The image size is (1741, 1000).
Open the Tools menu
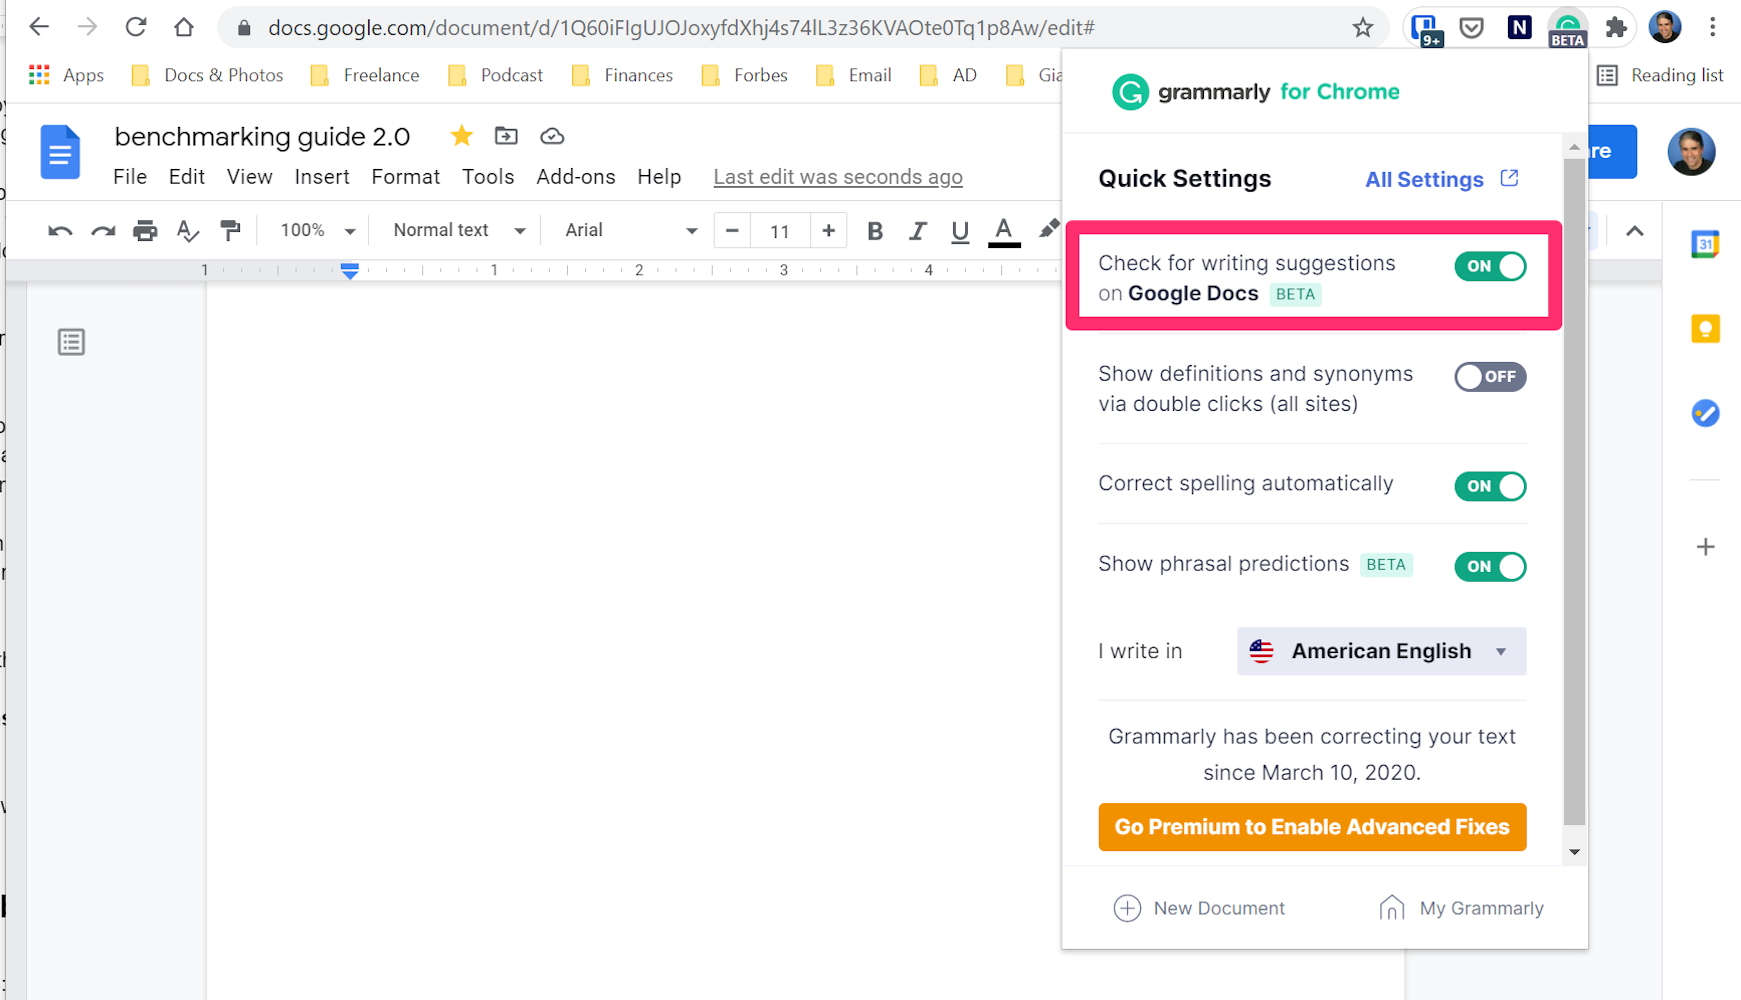pyautogui.click(x=488, y=177)
